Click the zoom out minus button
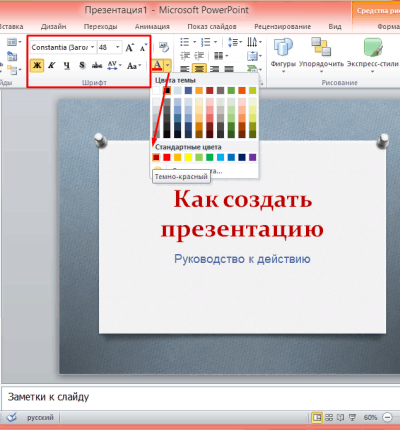This screenshot has width=400, height=430. click(387, 417)
